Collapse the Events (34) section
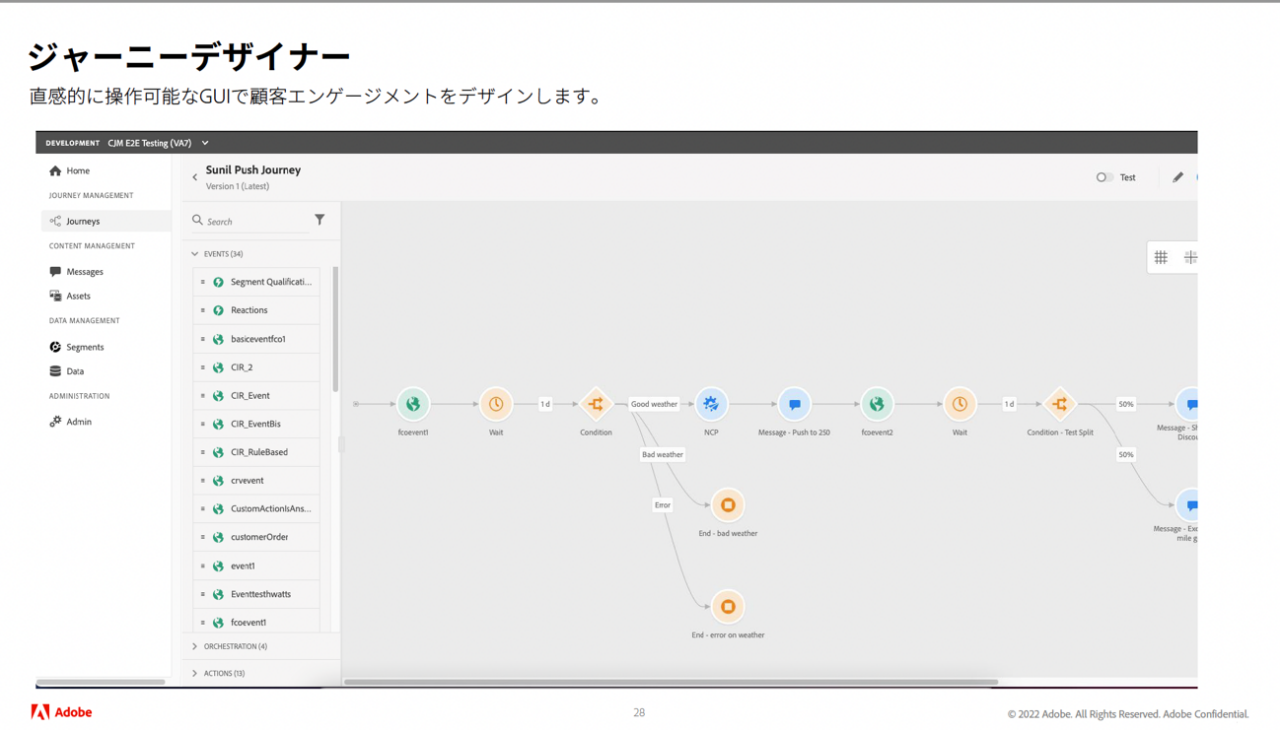The image size is (1280, 730). [x=195, y=254]
